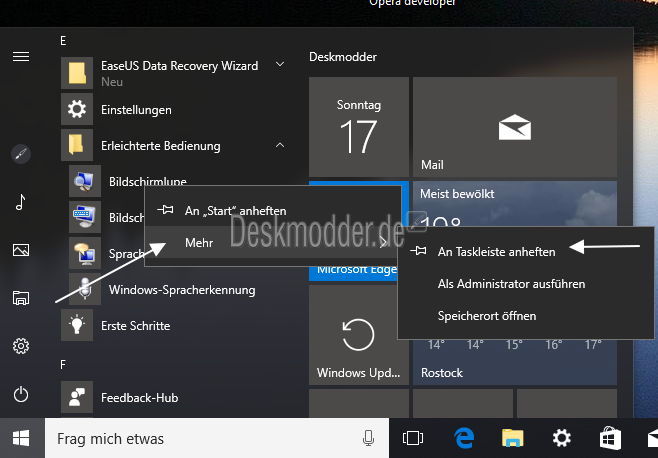The image size is (658, 458).
Task: Click the Bildschirmlupe magnifier icon
Action: (85, 181)
